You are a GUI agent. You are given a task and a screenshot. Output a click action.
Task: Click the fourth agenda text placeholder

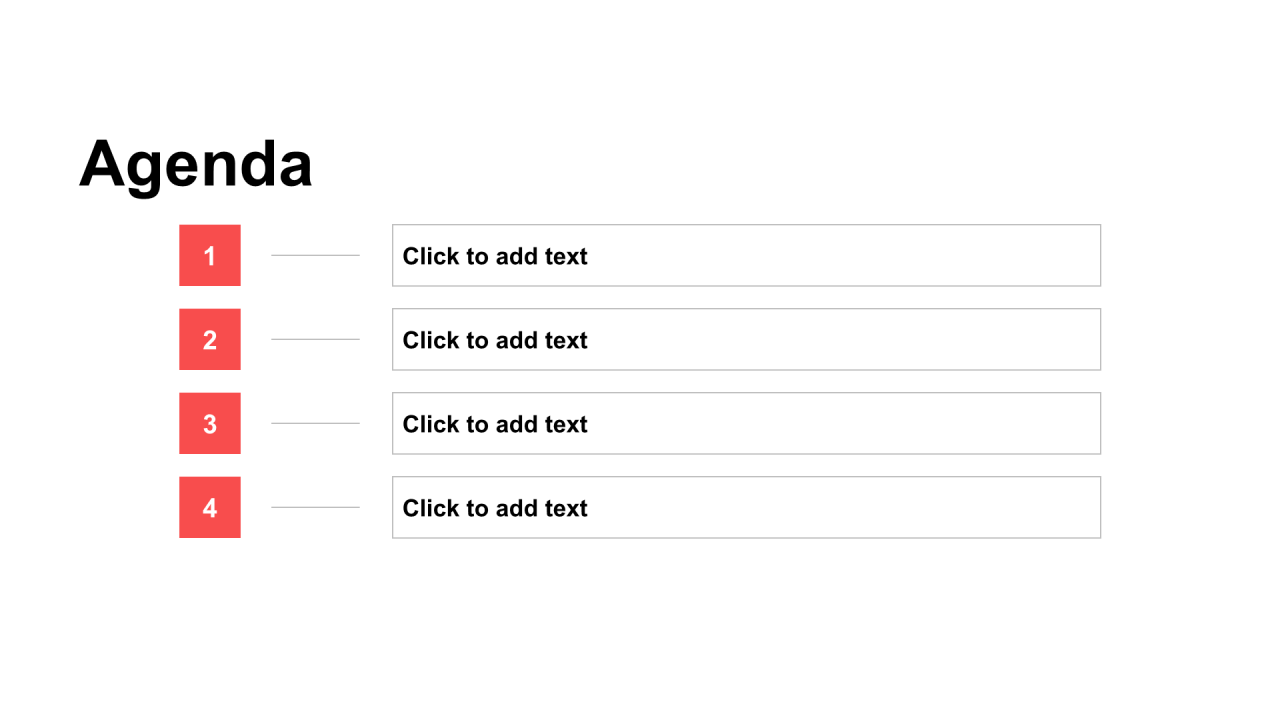746,507
